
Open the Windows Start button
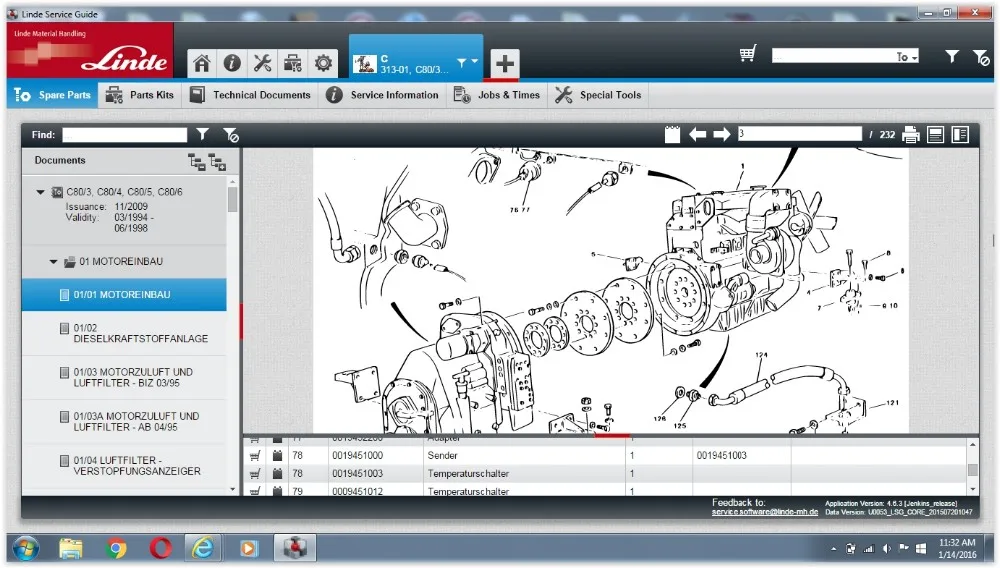pos(26,548)
